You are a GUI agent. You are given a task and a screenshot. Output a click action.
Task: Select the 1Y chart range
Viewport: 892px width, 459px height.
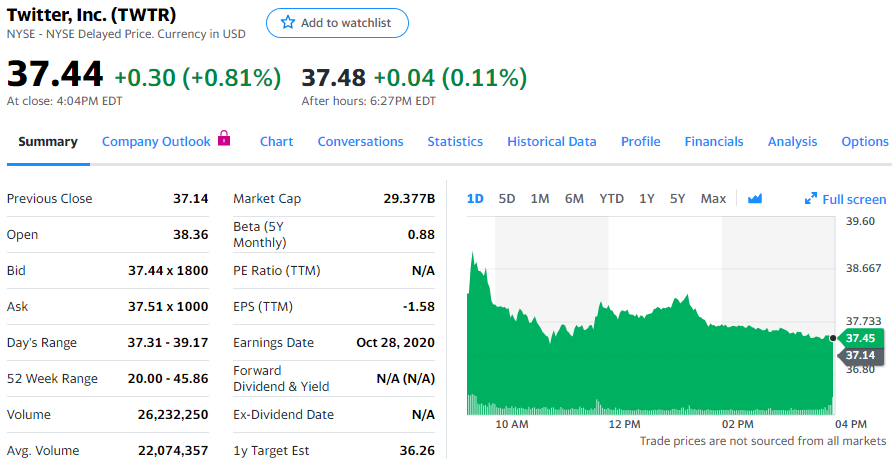coord(646,199)
